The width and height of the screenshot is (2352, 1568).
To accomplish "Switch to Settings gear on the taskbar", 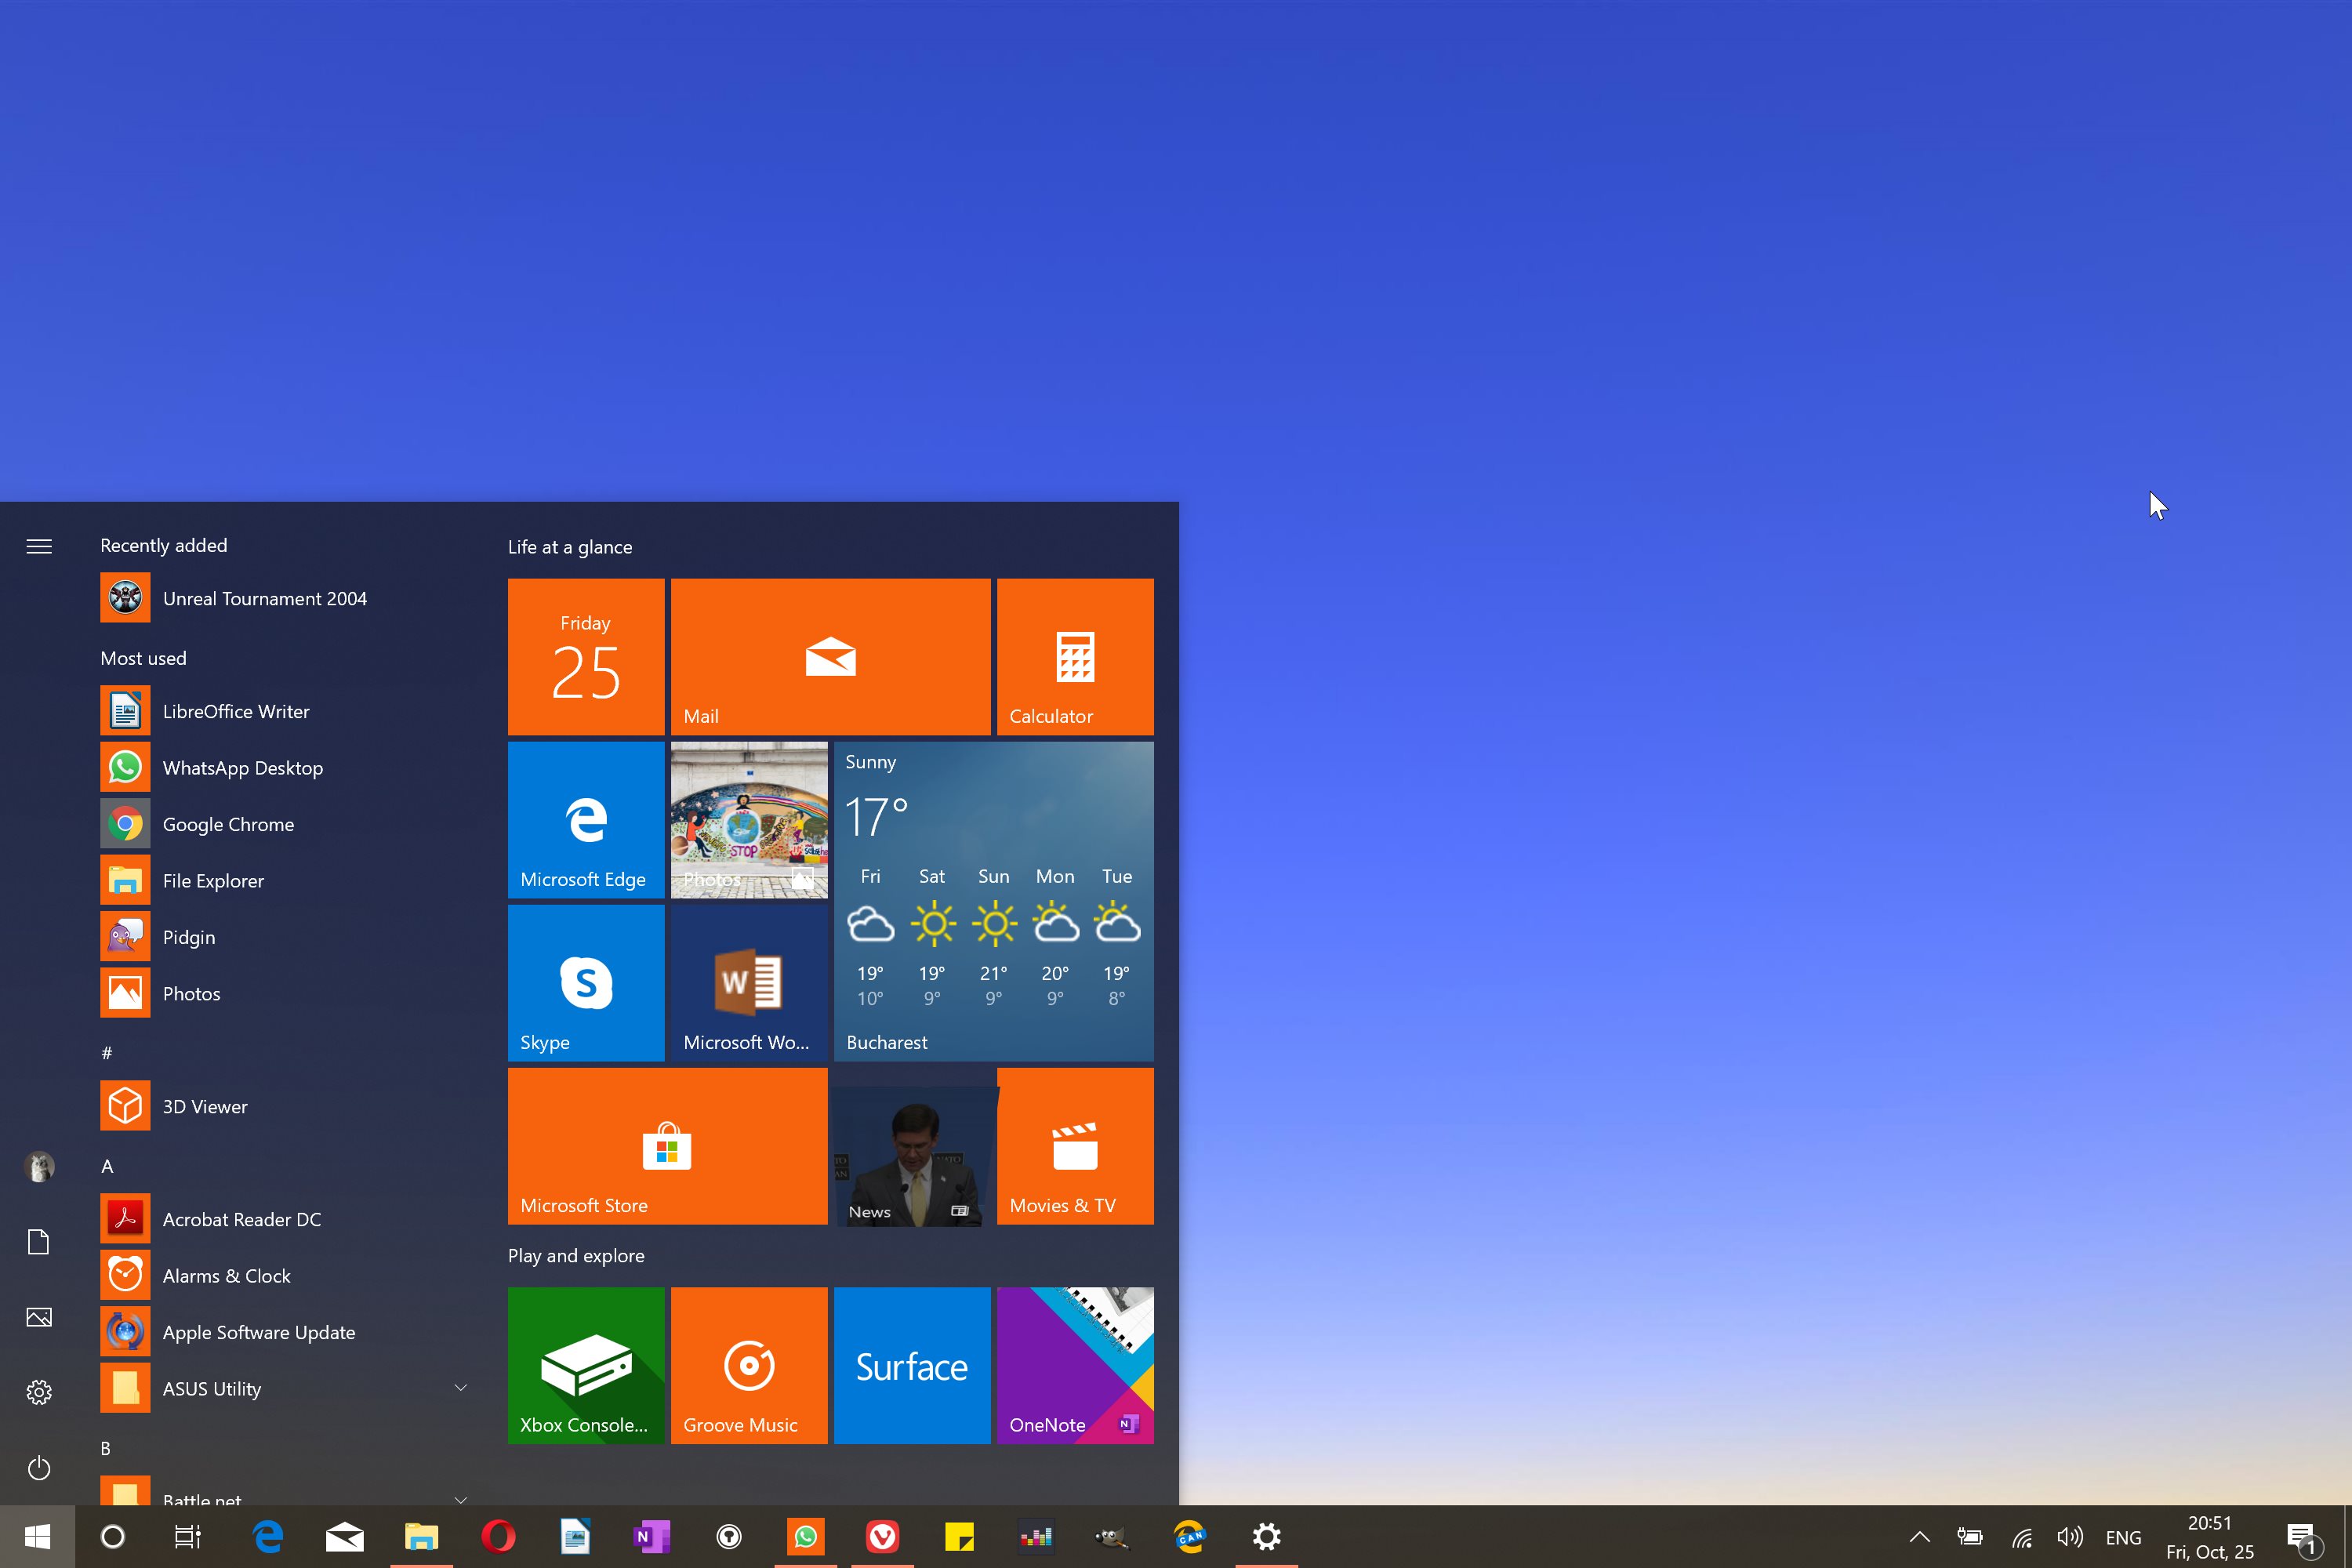I will click(1267, 1536).
